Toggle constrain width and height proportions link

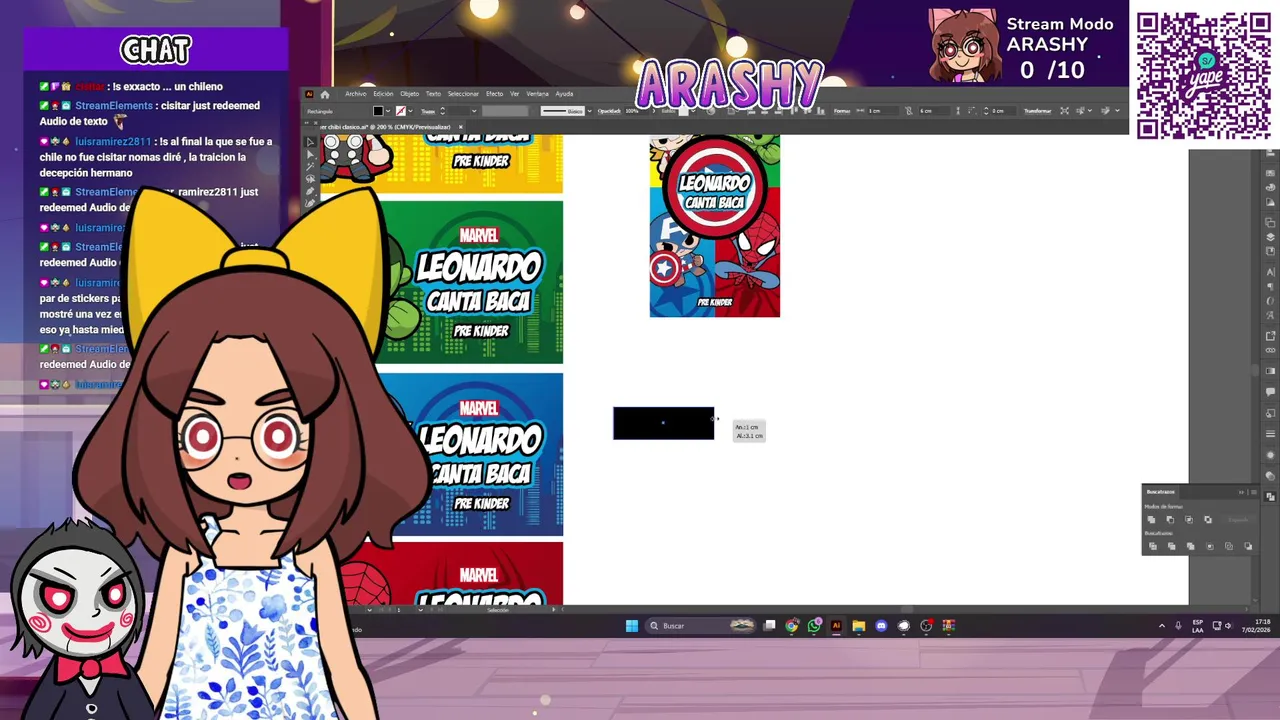[909, 110]
